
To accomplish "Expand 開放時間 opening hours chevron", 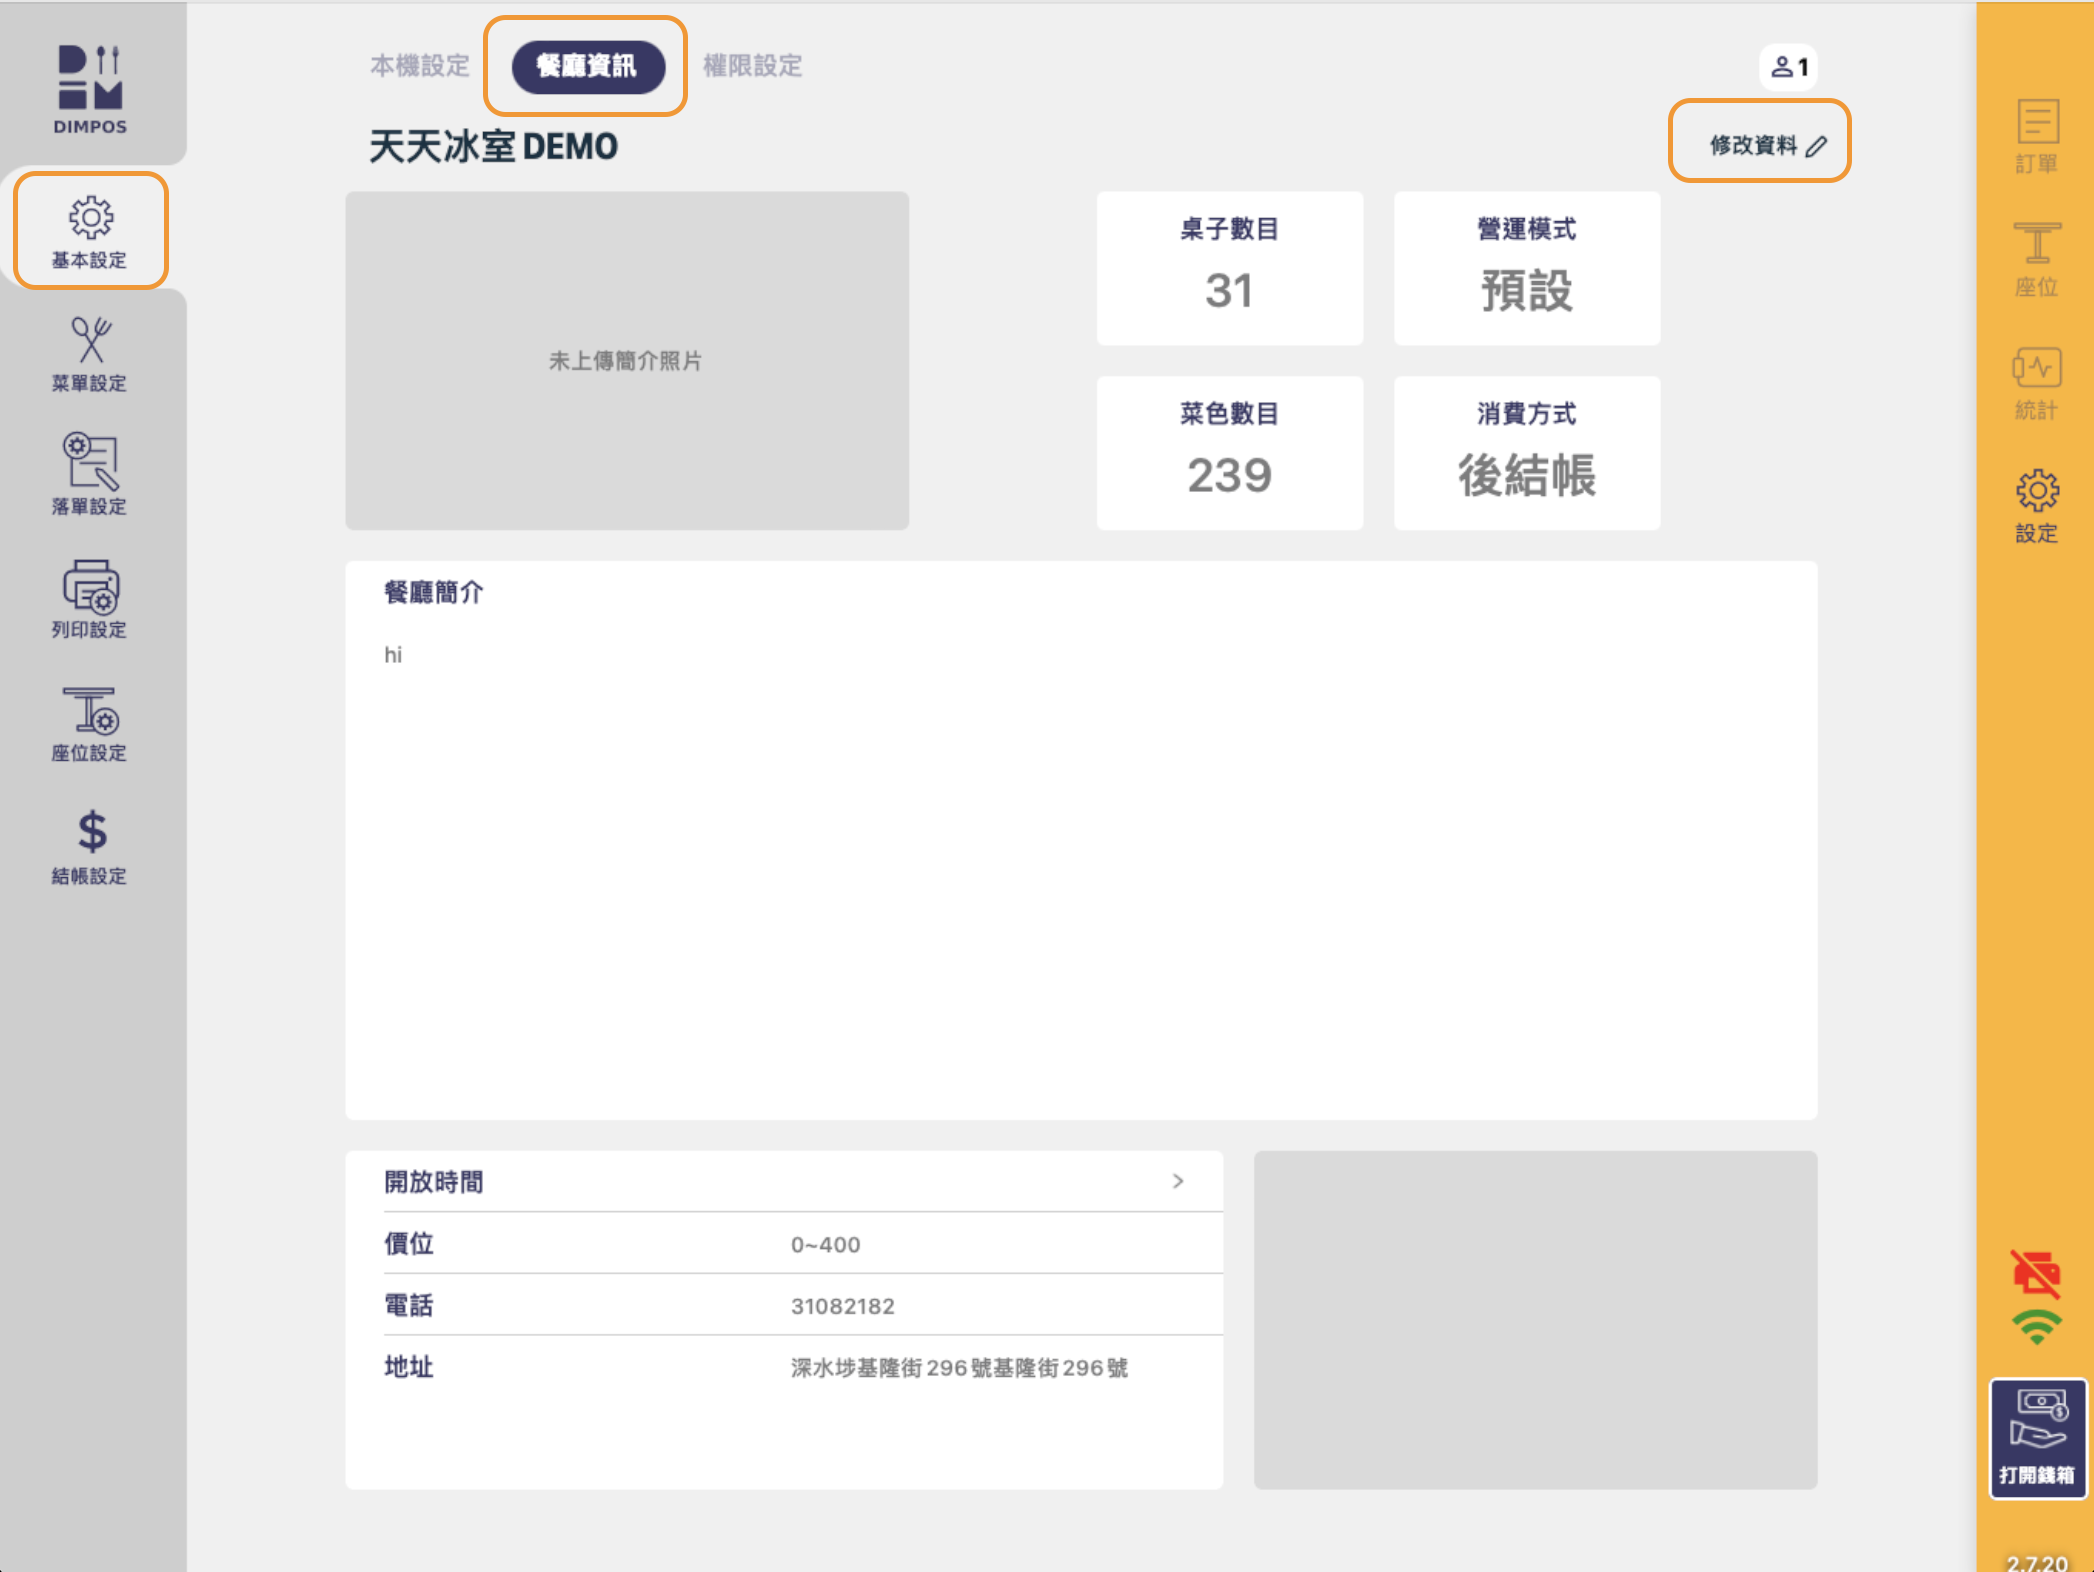I will (1177, 1181).
